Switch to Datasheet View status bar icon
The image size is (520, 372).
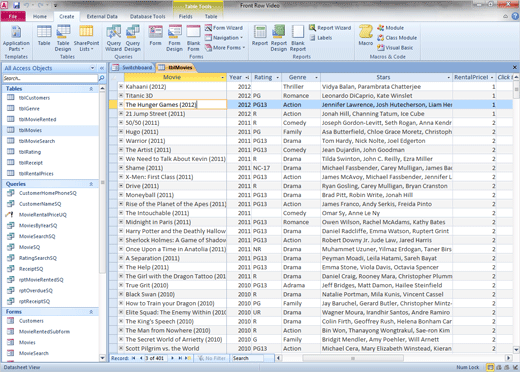(490, 367)
